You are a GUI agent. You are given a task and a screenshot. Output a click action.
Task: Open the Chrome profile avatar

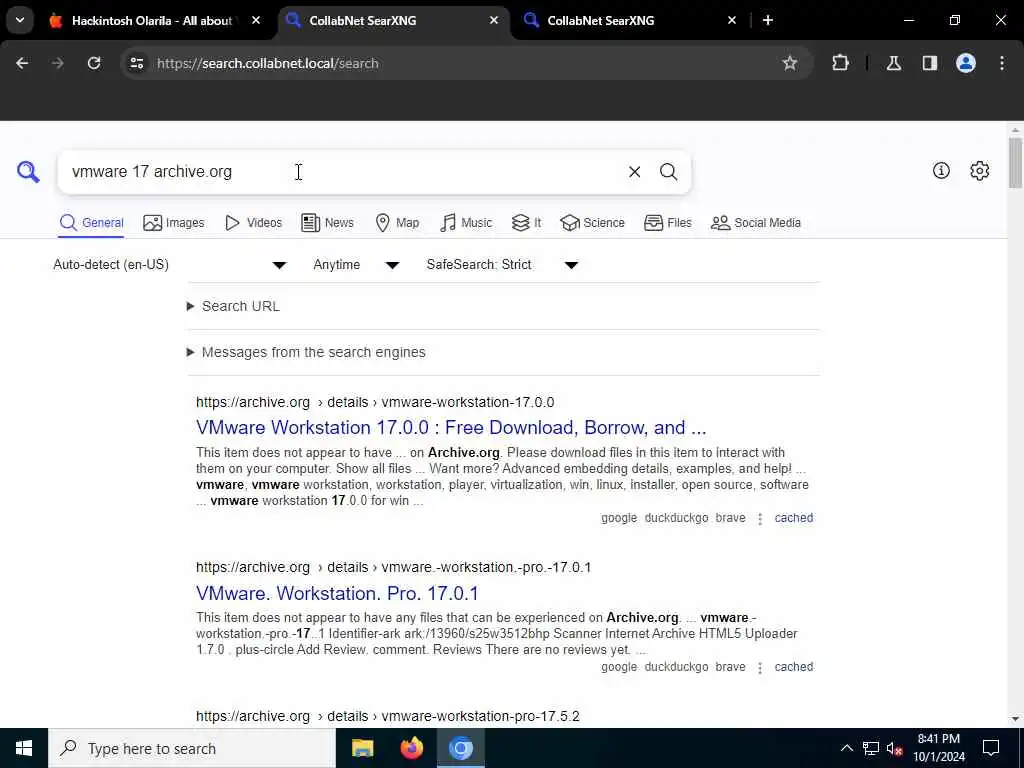(966, 63)
